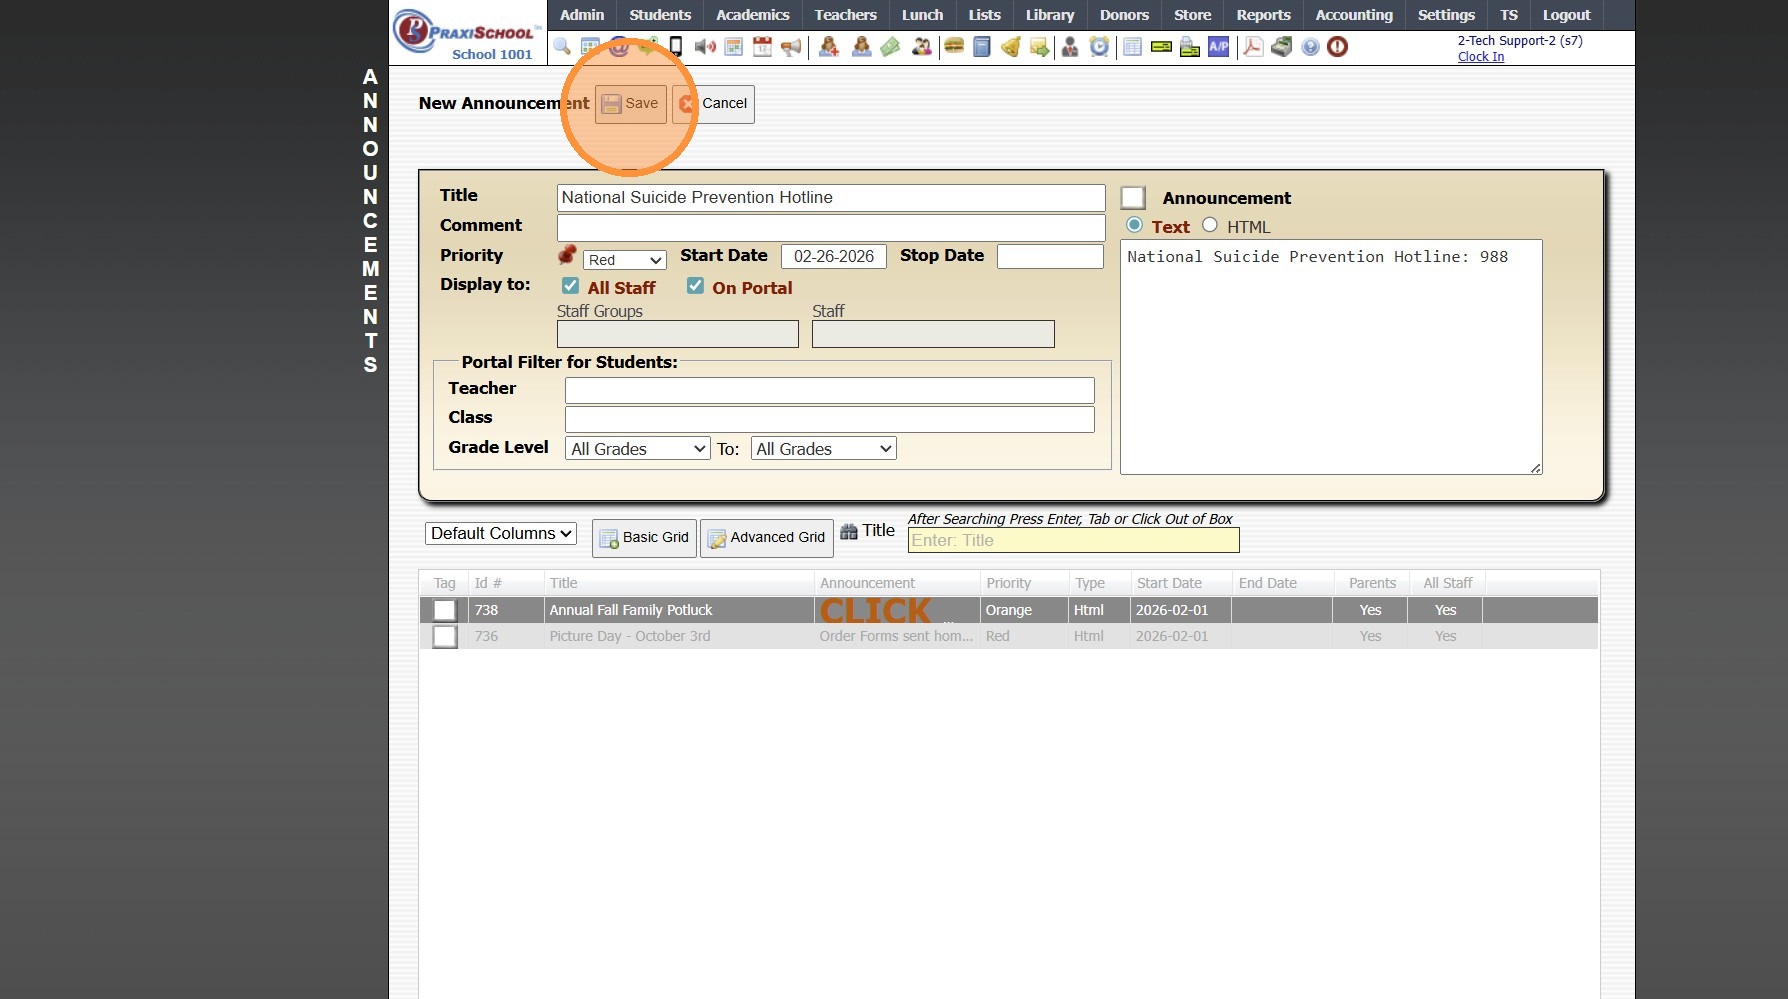Tick the tag checkbox for row 736

coord(445,636)
